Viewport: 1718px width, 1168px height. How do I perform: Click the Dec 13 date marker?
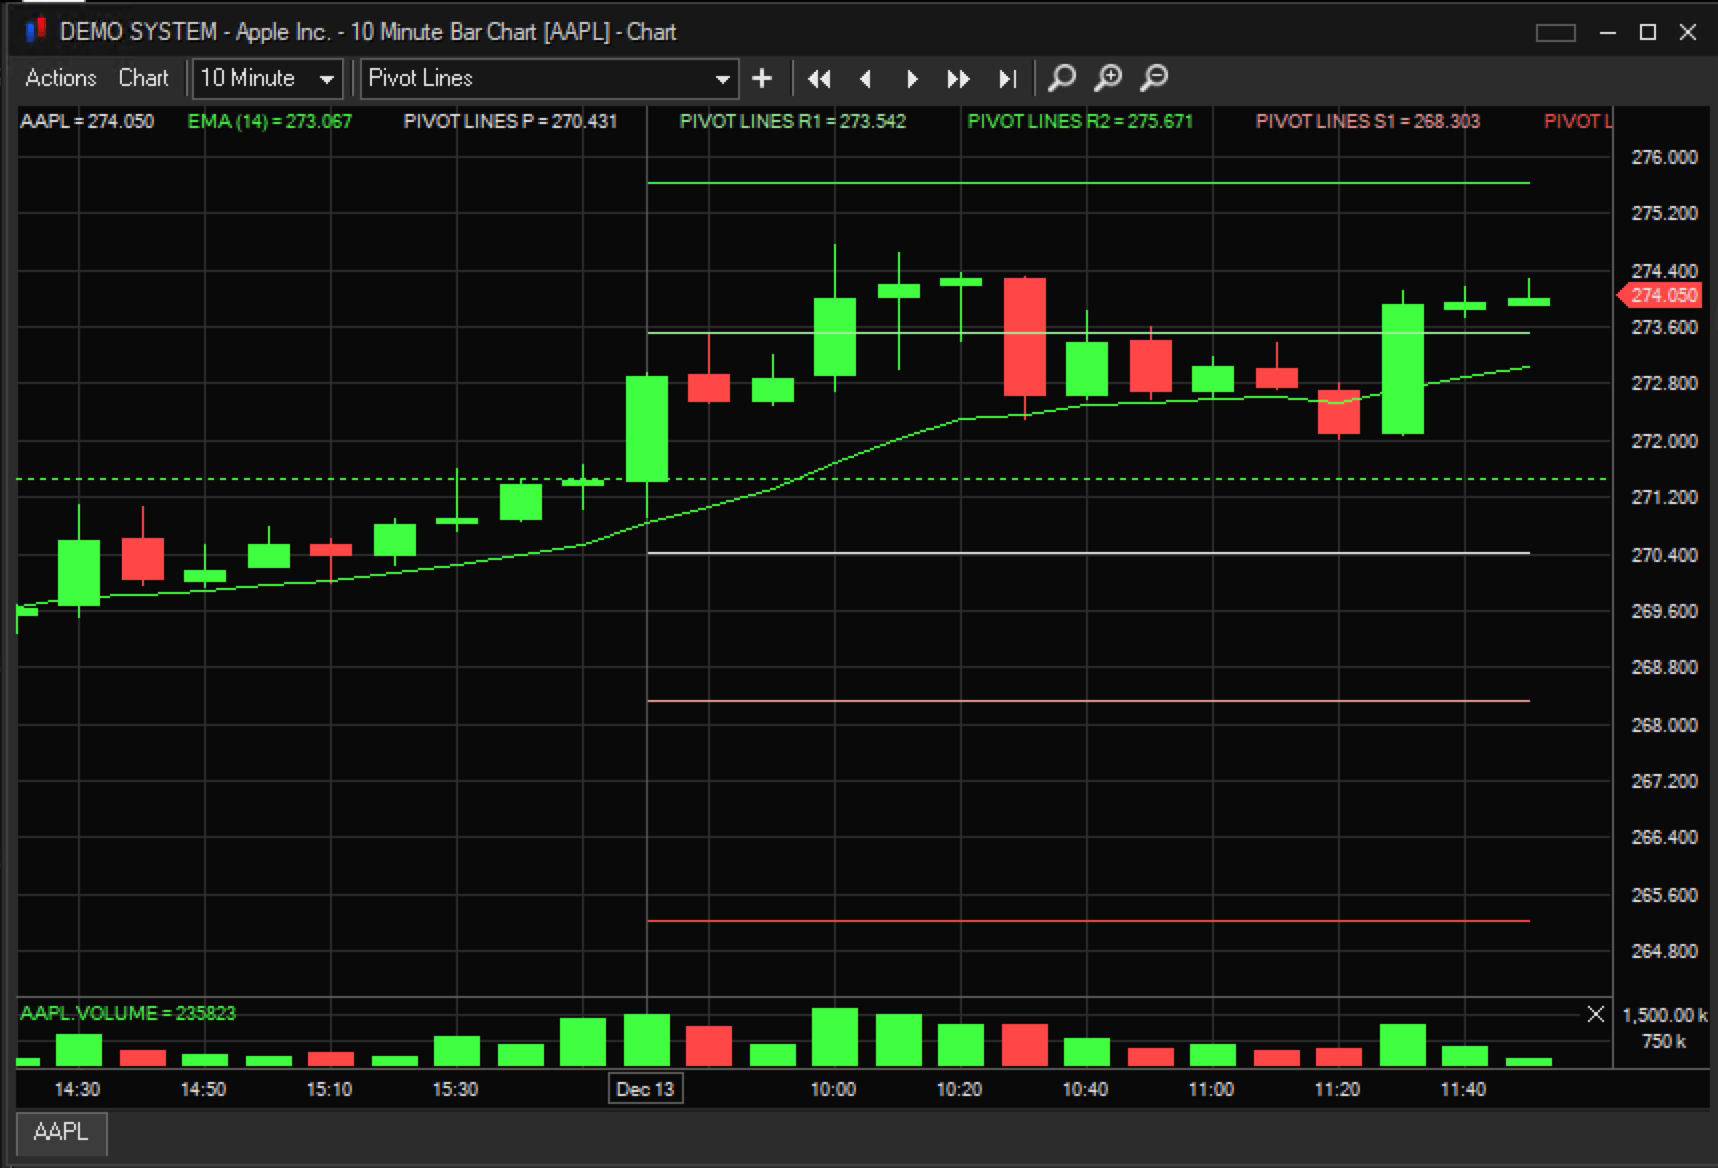[645, 1089]
